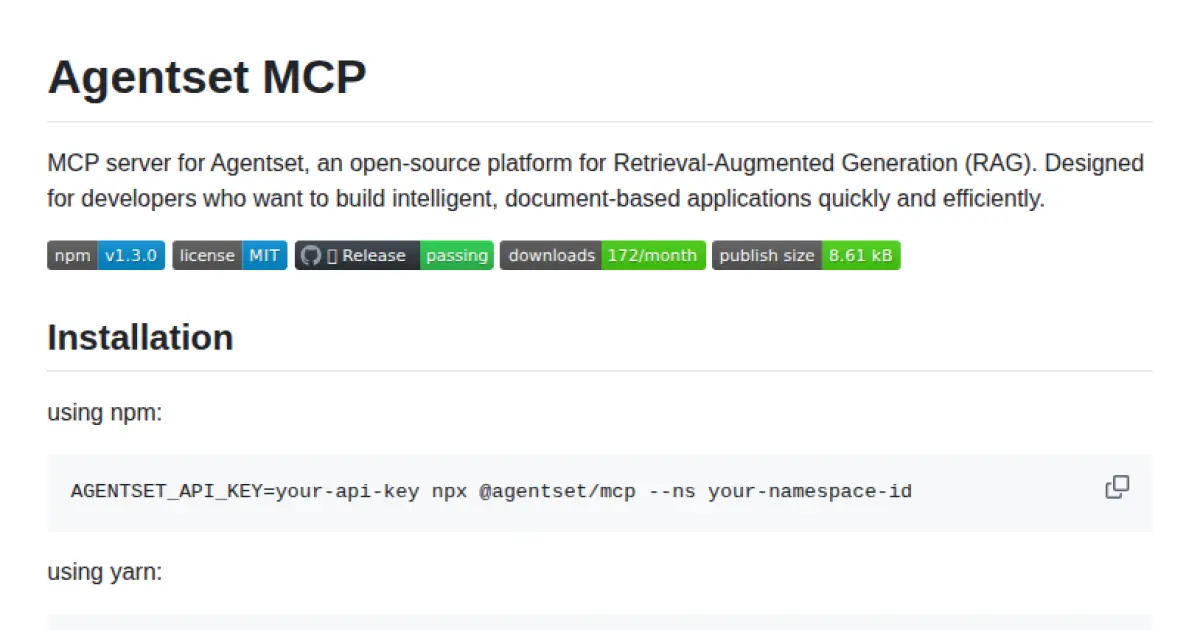Click the 'using npm:' label
The width and height of the screenshot is (1200, 630).
[x=104, y=412]
